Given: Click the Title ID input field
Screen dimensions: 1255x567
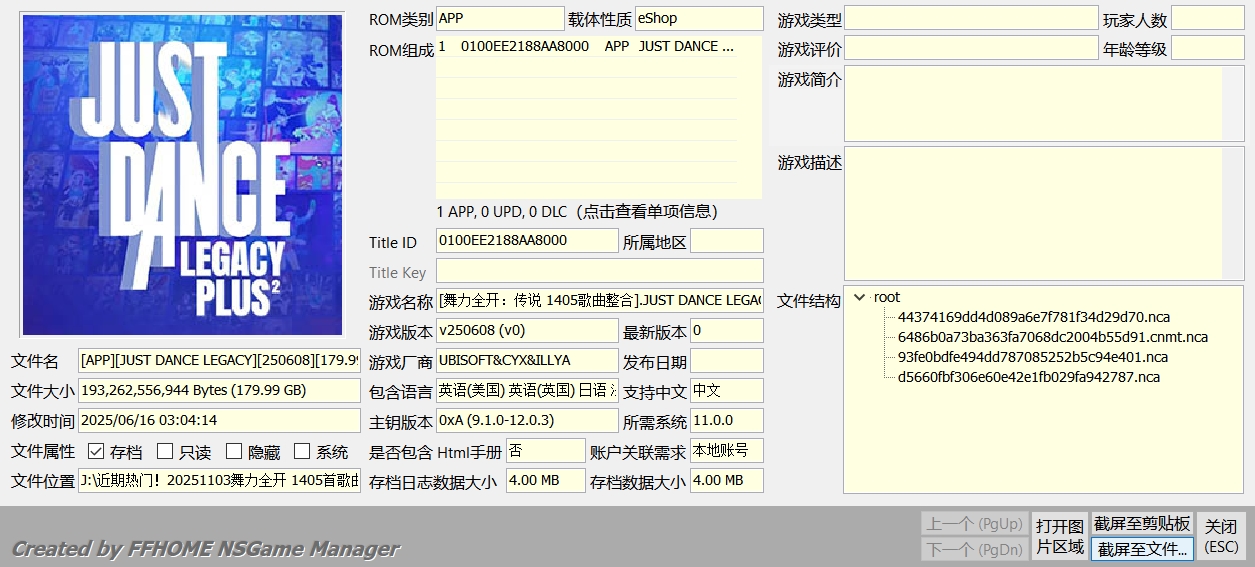Looking at the screenshot, I should [x=527, y=241].
